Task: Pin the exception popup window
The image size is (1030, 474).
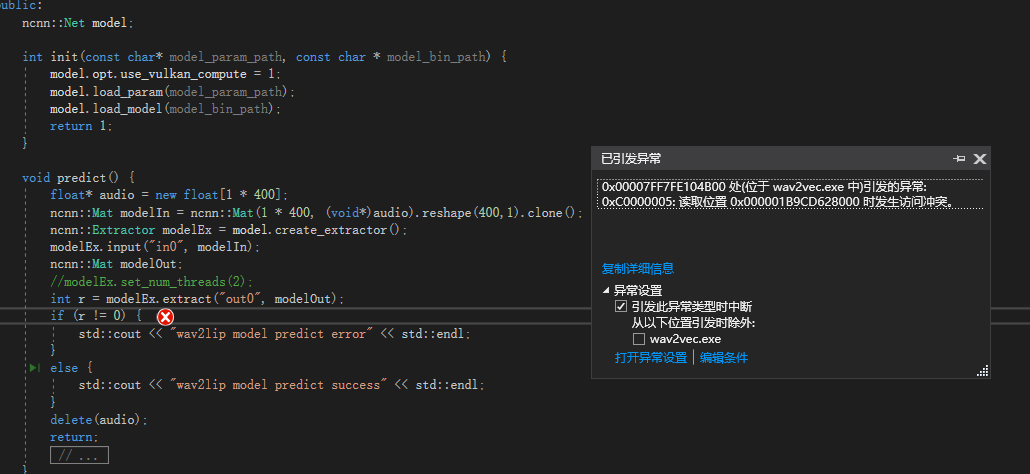Action: [x=959, y=158]
